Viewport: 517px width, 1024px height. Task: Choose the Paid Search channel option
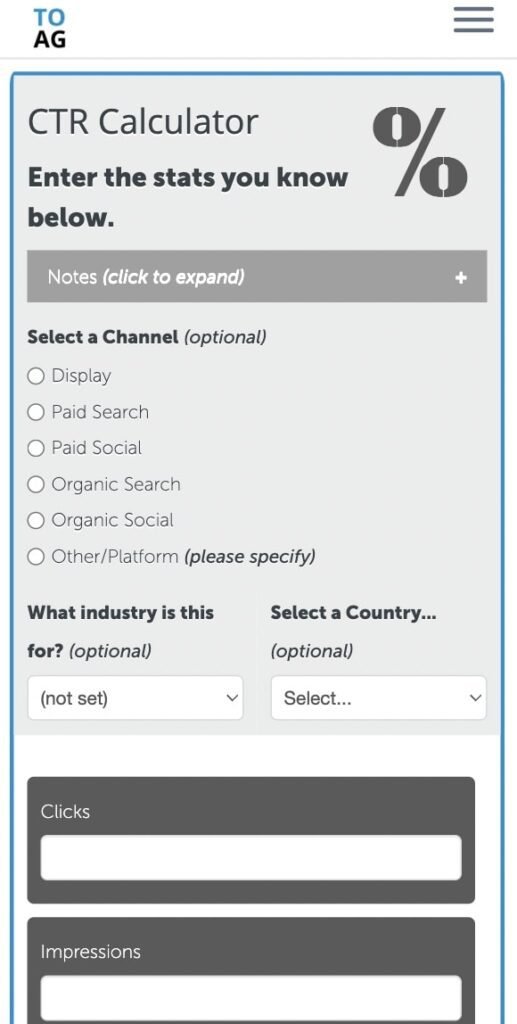click(36, 412)
